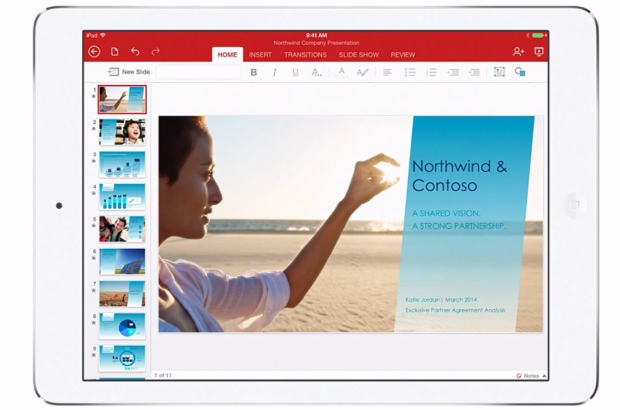The height and width of the screenshot is (410, 620).
Task: Toggle underline formatting
Action: 295,72
